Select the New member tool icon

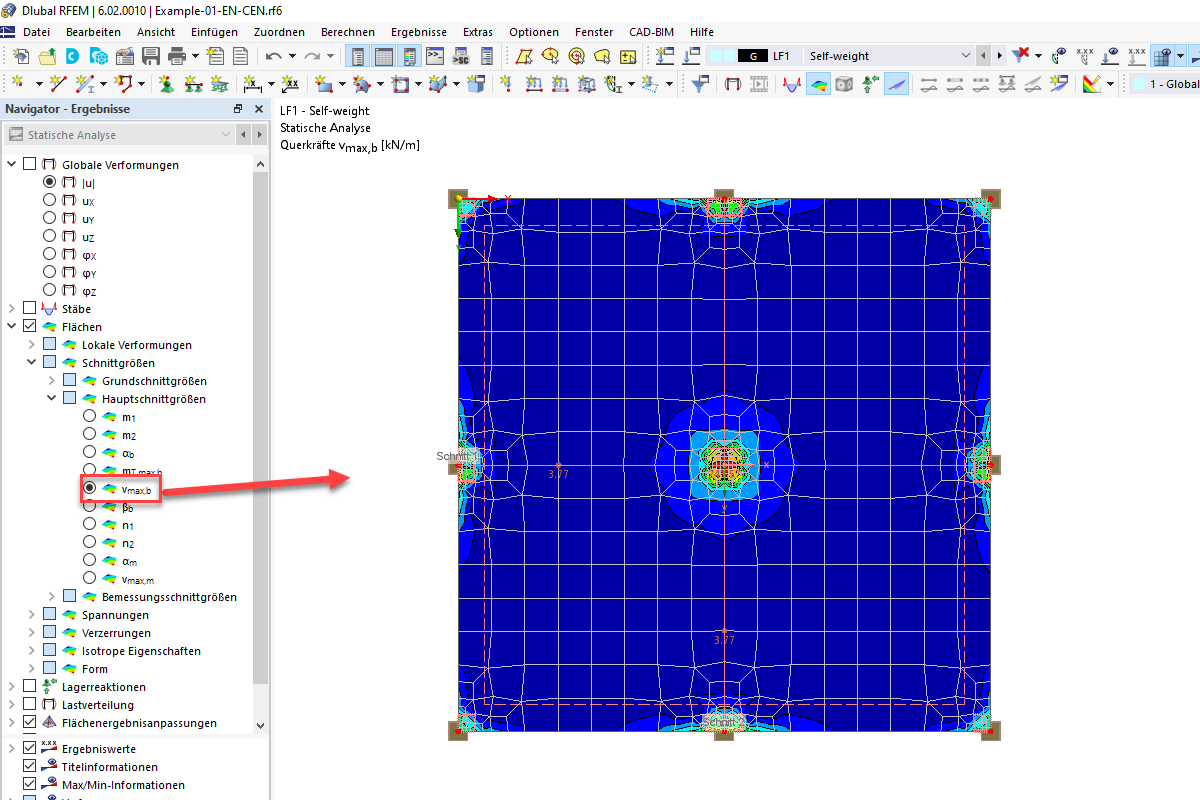(x=85, y=85)
